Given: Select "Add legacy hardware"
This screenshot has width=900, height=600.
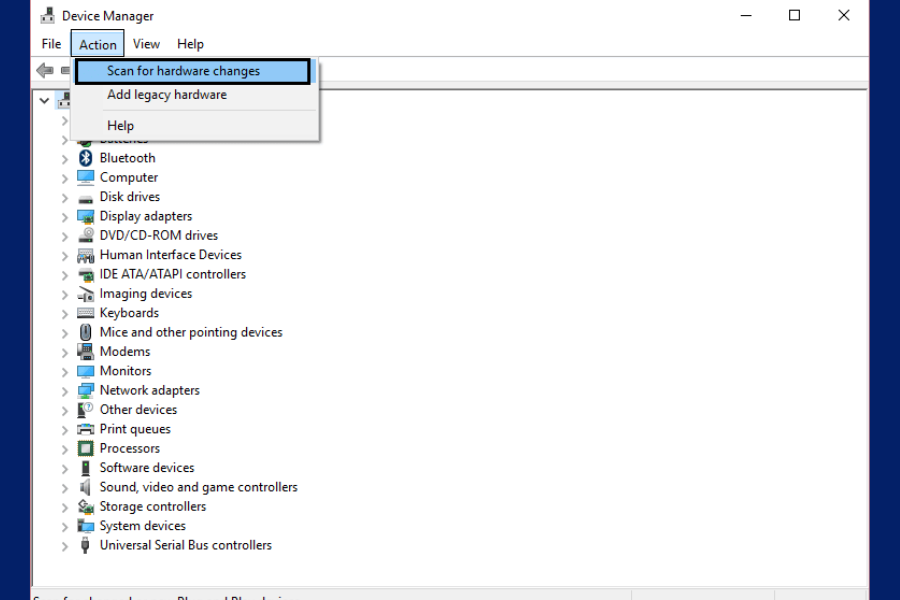Looking at the screenshot, I should pyautogui.click(x=166, y=94).
